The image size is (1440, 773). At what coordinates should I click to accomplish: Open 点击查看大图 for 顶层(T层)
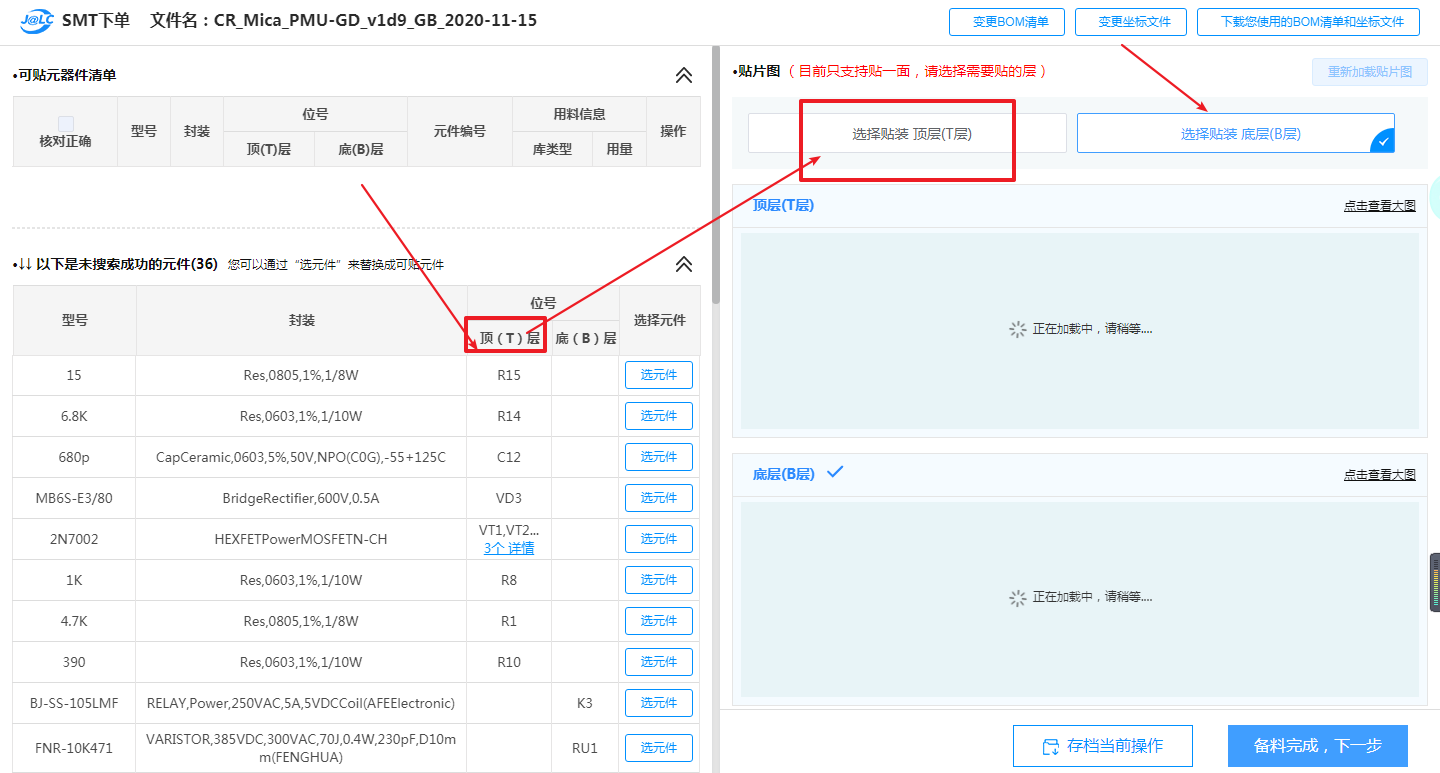[x=1379, y=205]
